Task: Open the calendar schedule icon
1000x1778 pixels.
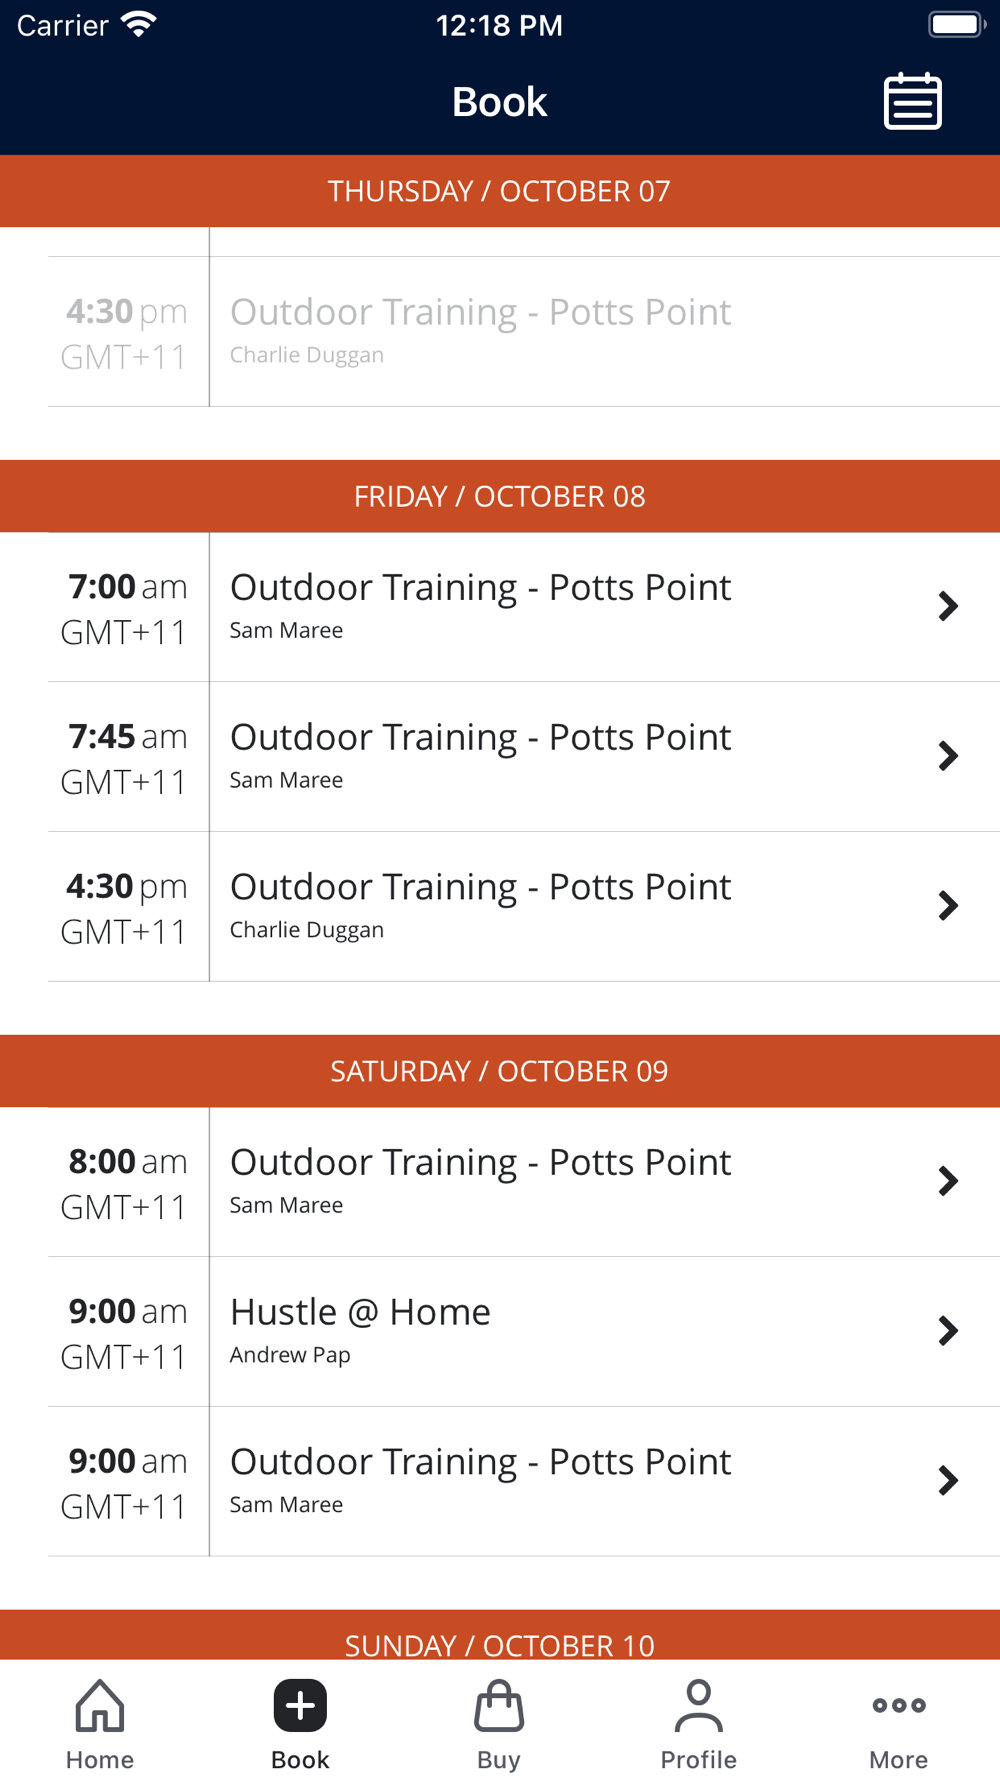Action: tap(912, 101)
